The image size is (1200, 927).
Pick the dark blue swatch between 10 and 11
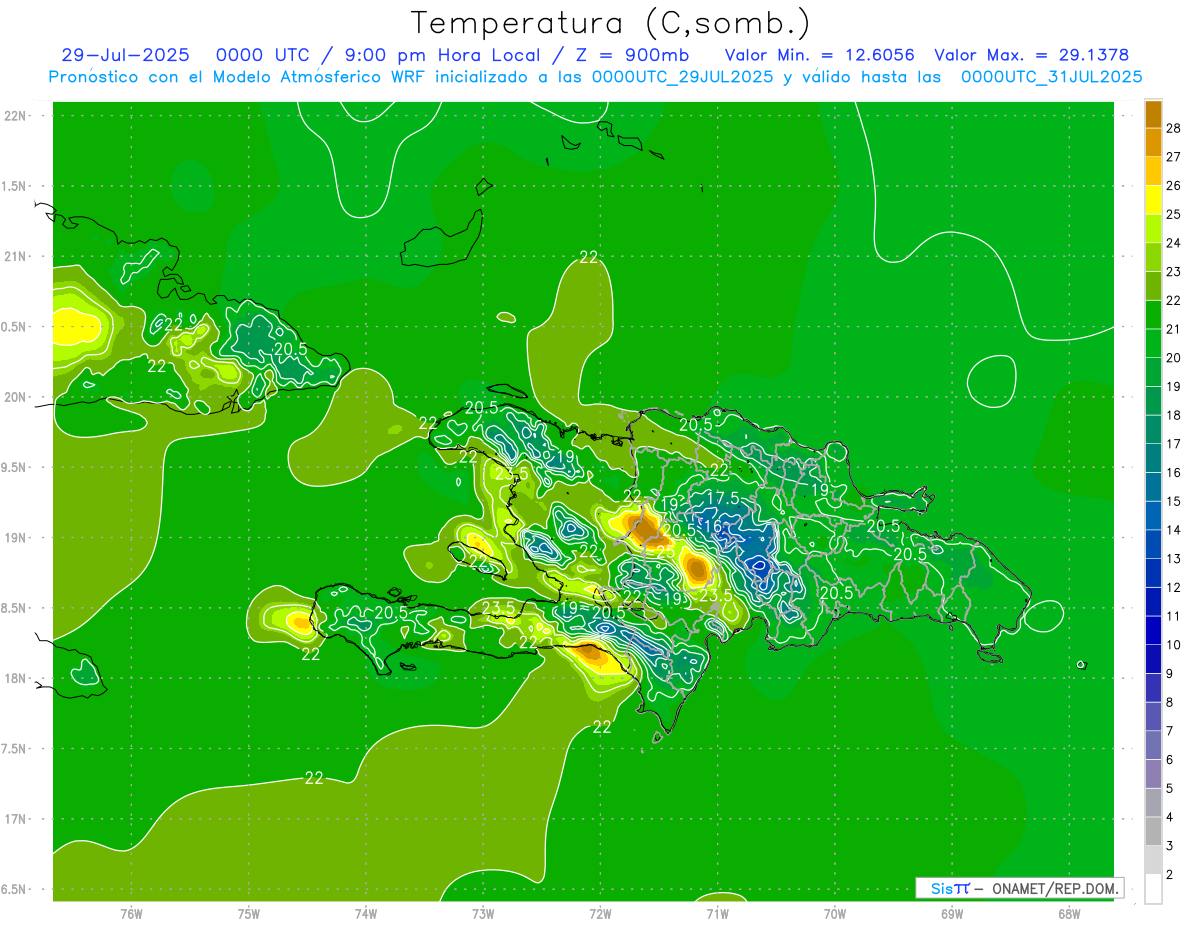click(x=1153, y=631)
